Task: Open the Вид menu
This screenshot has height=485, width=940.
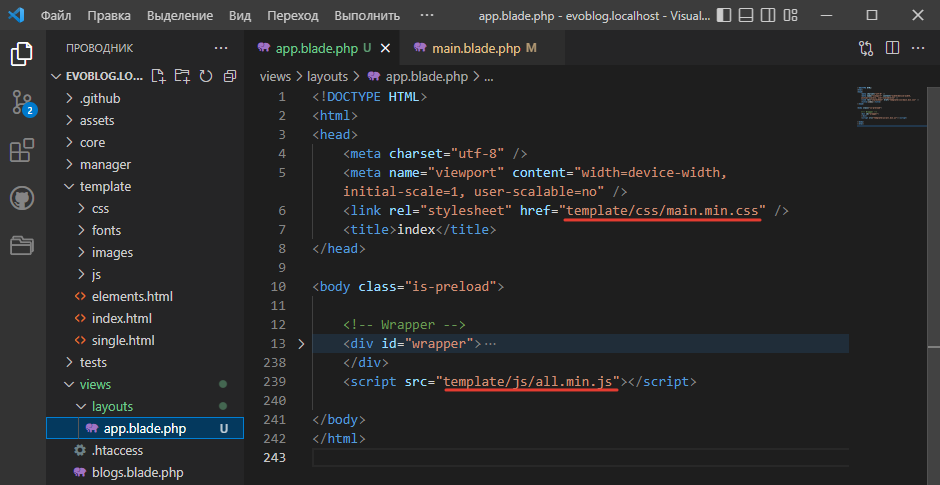Action: coord(240,16)
